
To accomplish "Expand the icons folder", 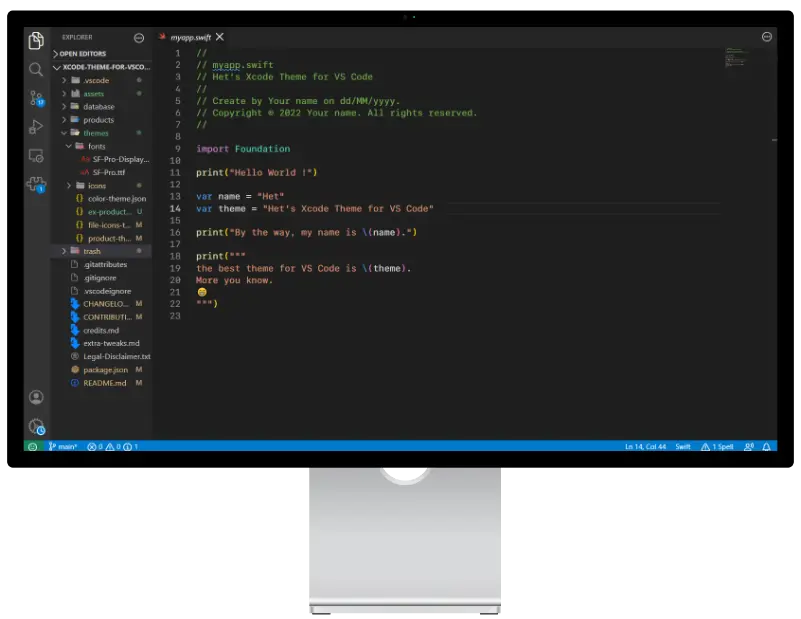I will click(x=101, y=185).
